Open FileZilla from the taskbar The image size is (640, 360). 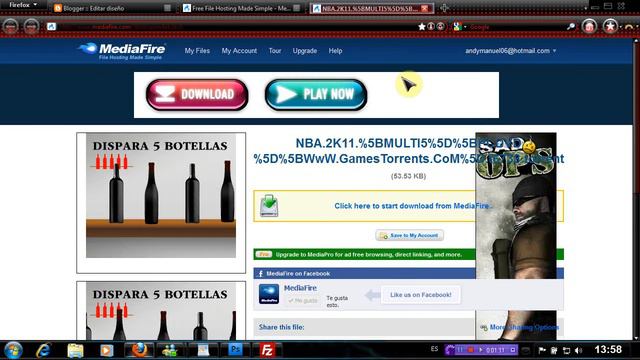[x=267, y=350]
